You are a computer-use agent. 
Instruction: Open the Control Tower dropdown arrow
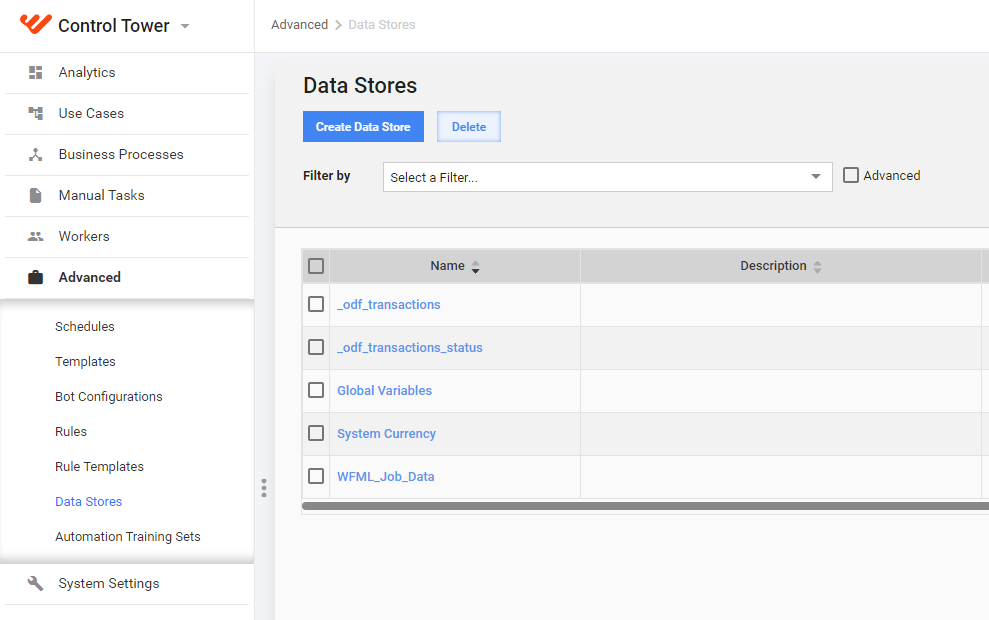pyautogui.click(x=185, y=26)
